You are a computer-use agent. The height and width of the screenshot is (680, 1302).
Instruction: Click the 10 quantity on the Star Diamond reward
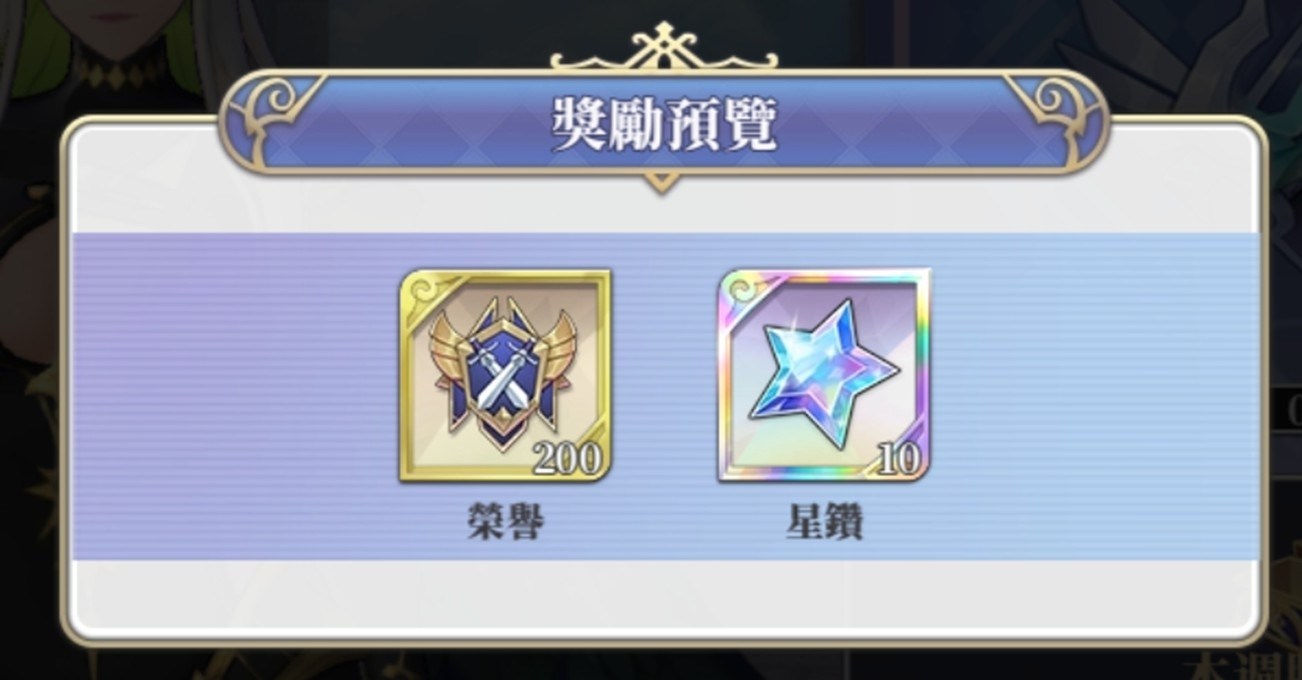[898, 459]
